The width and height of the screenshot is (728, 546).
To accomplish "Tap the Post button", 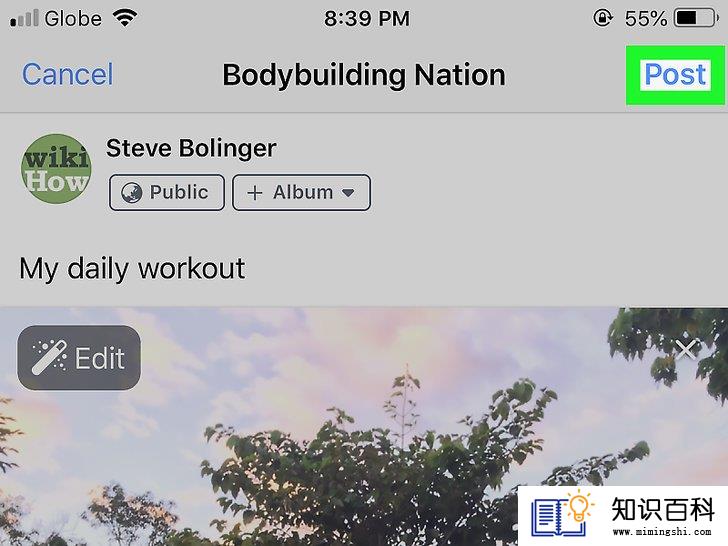I will [x=675, y=75].
